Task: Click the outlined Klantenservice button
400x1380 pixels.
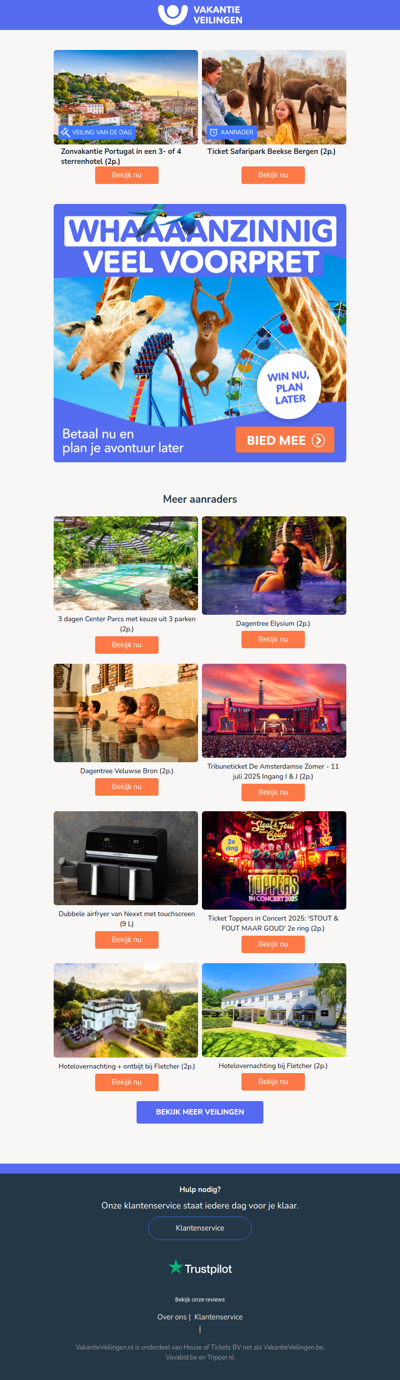Action: point(200,1227)
